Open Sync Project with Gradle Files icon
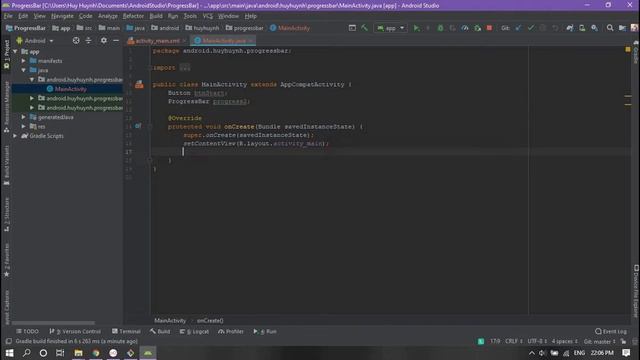 coord(570,28)
